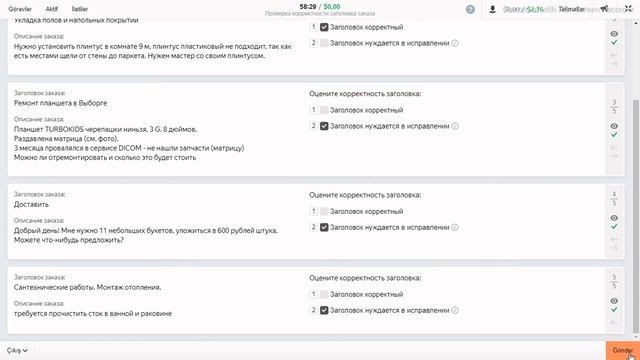Click the title 'Доставить'
Image resolution: width=640 pixels, height=360 pixels.
click(x=31, y=204)
